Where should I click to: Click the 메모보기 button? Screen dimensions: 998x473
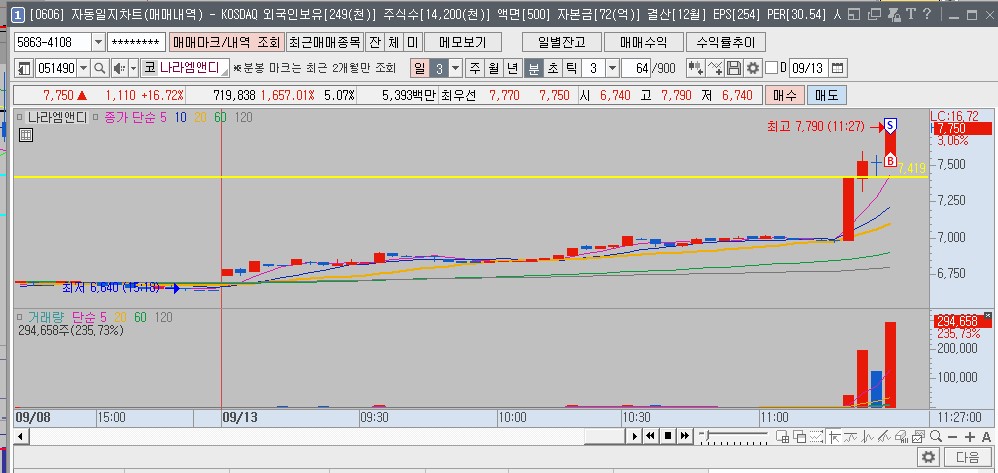463,43
